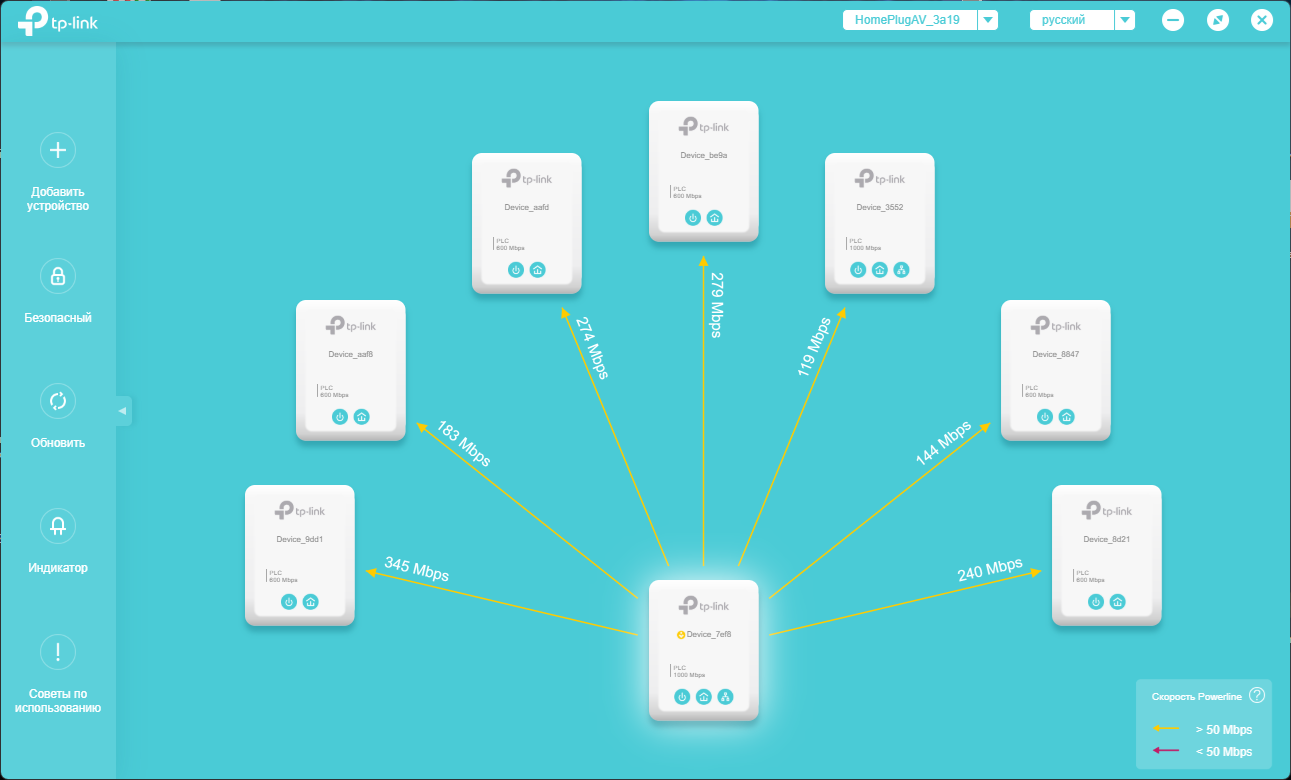Click the 240 Mbps speed label
The image size is (1291, 780).
click(x=990, y=570)
